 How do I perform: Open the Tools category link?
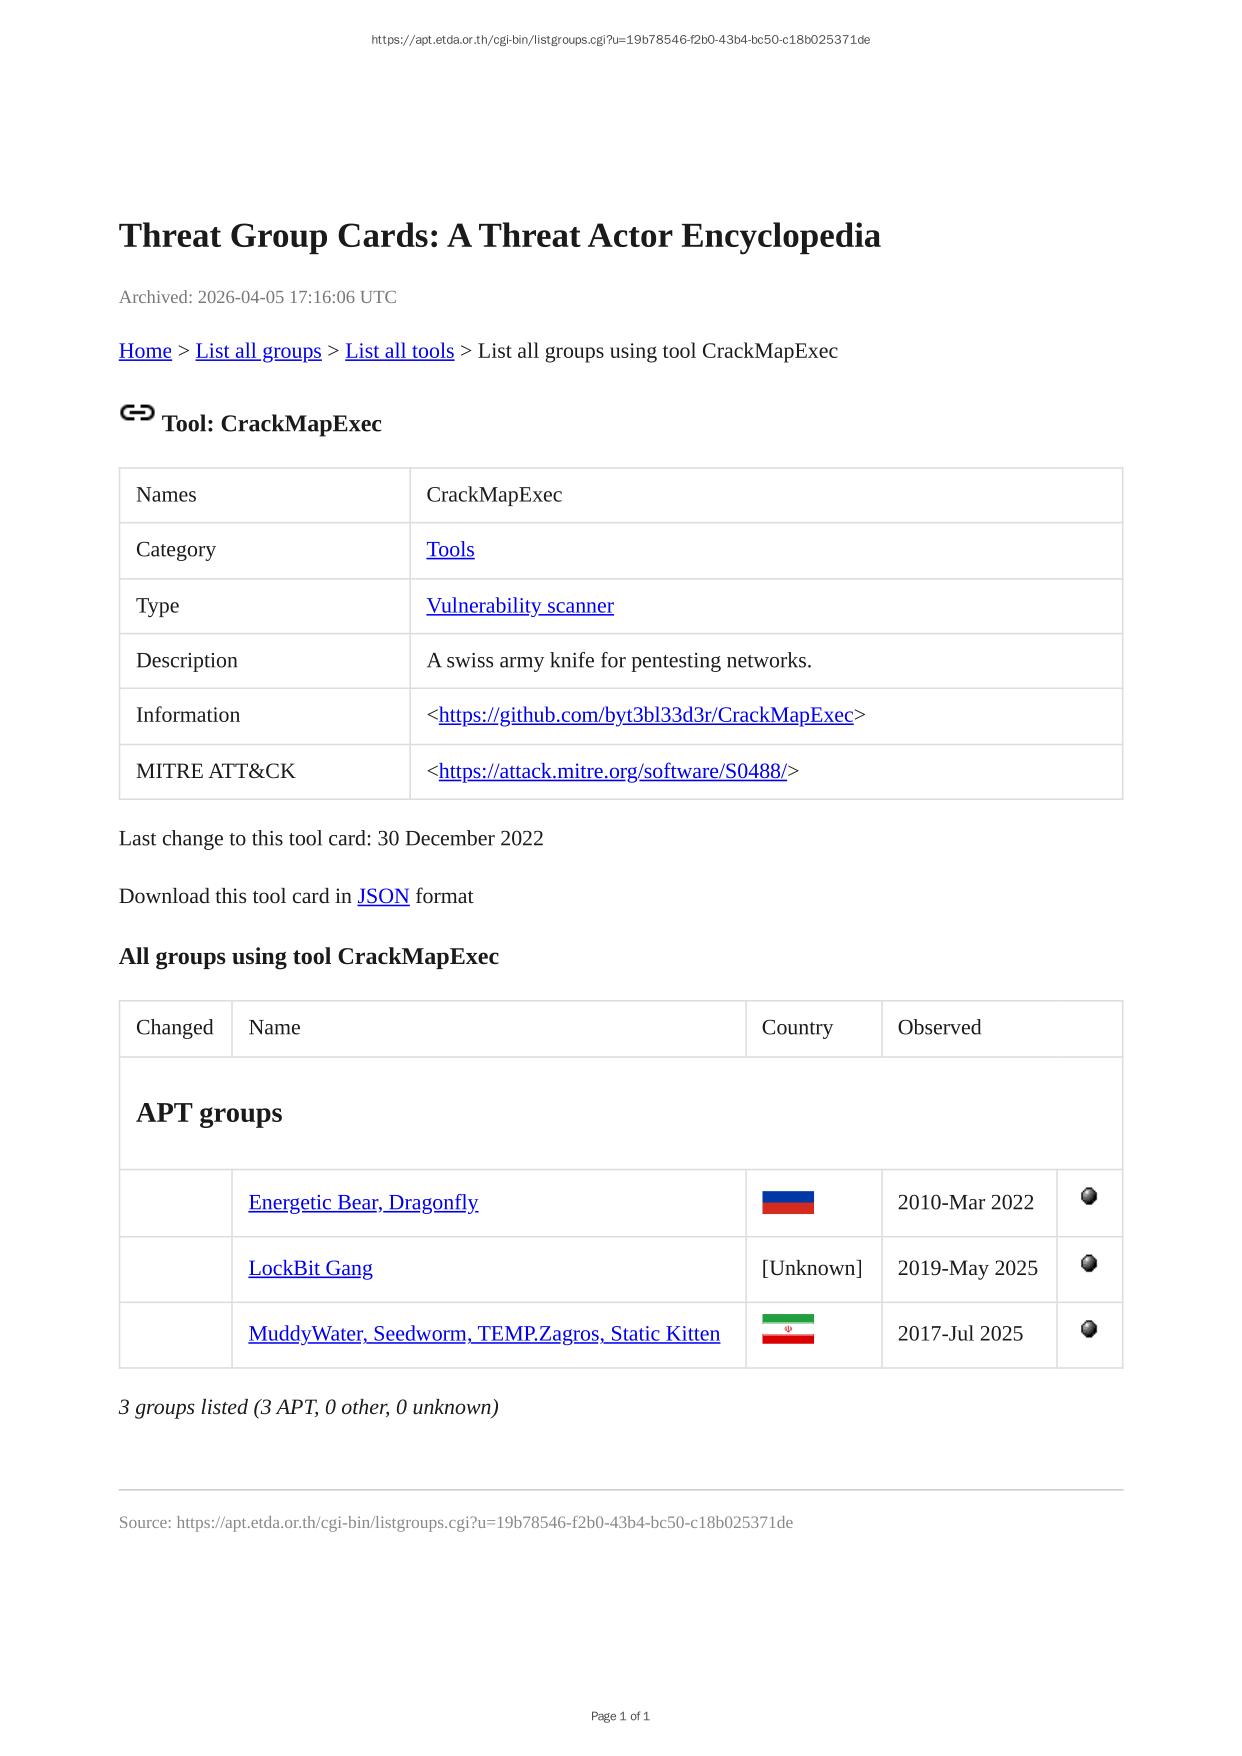coord(450,550)
